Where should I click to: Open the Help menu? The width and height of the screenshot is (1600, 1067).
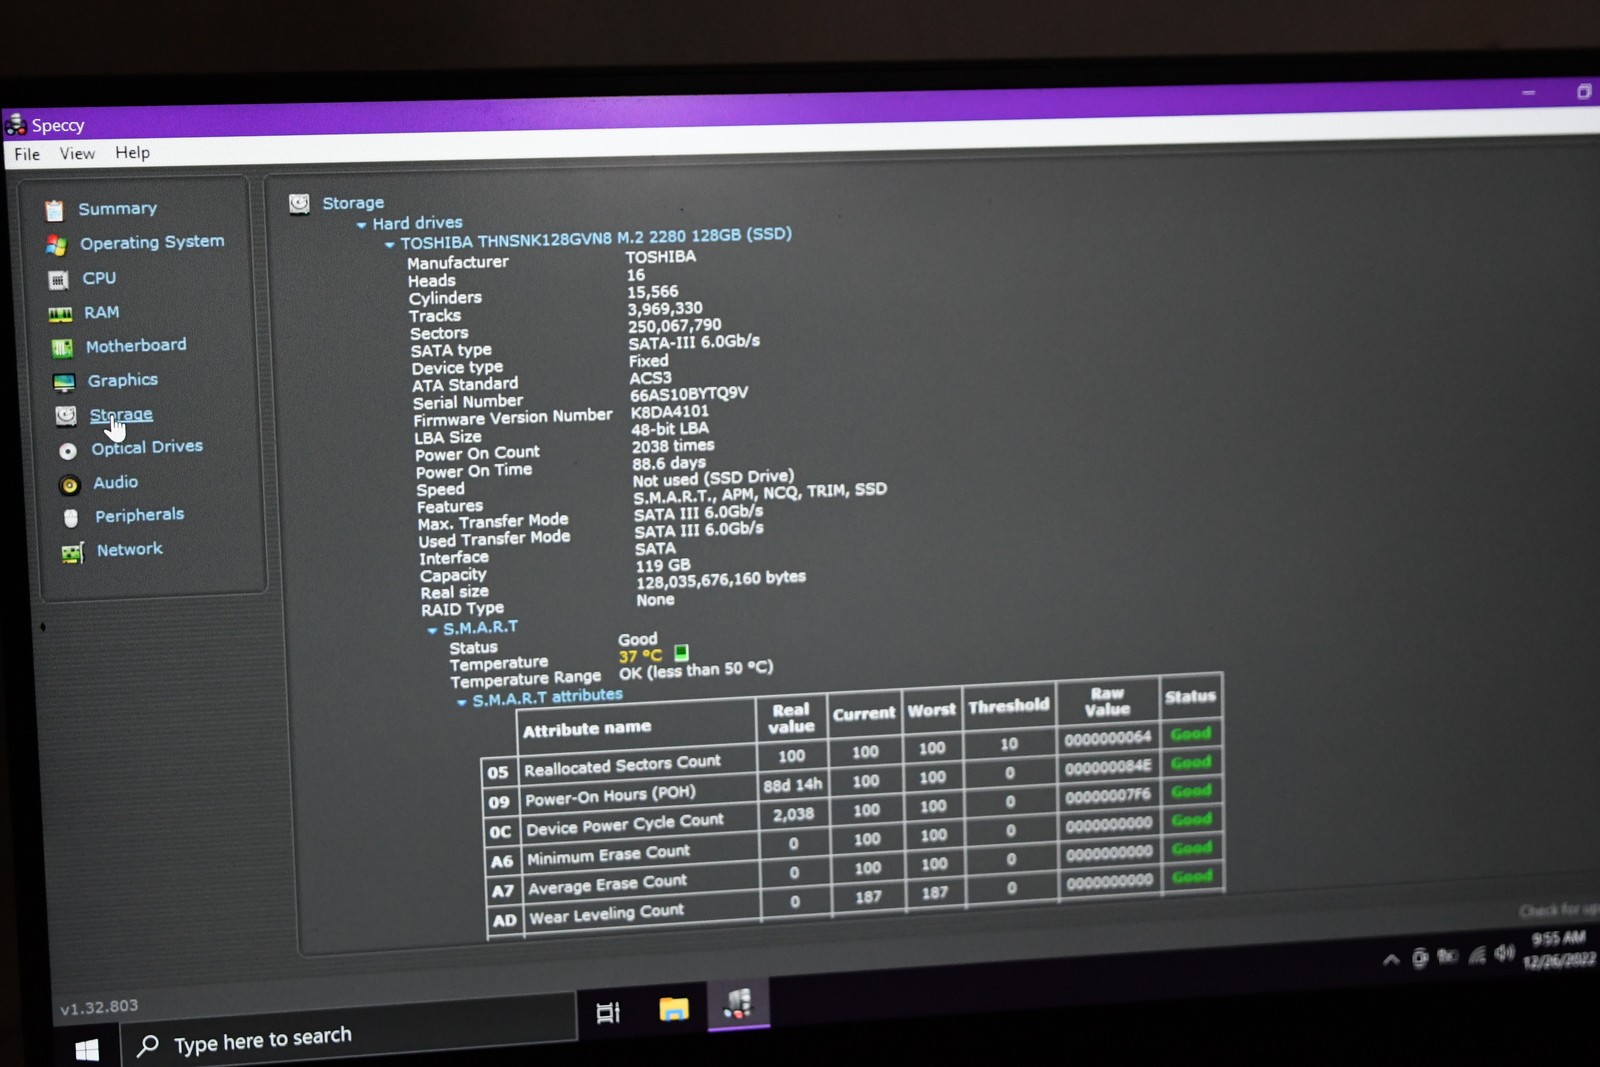pos(132,152)
